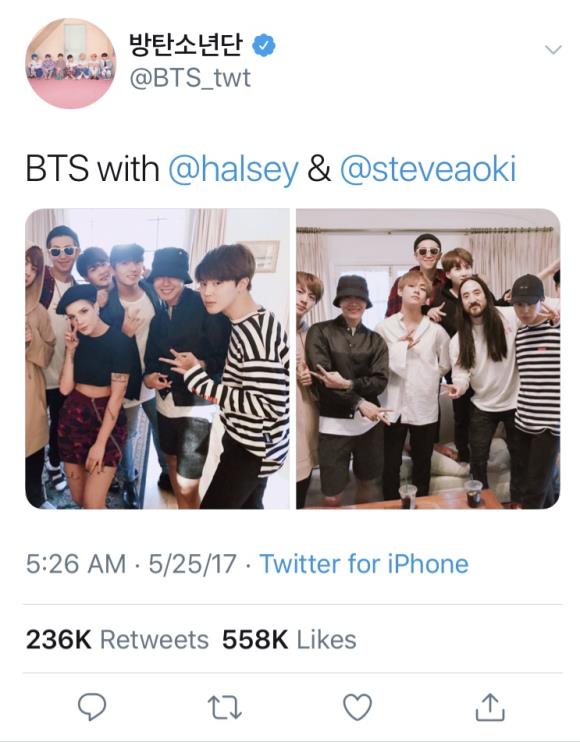Open the left group photo with Halsey
The height and width of the screenshot is (742, 580).
158,359
